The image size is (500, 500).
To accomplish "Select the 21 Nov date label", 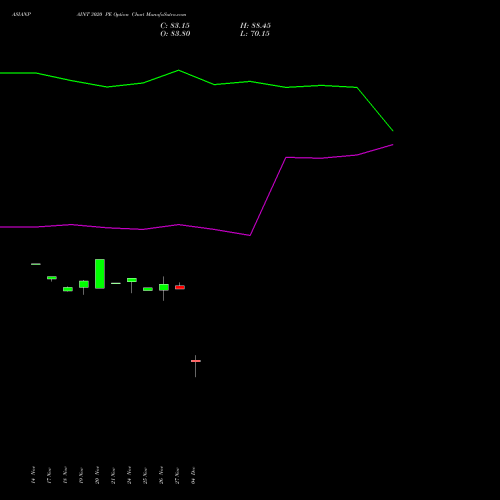I will point(113,475).
